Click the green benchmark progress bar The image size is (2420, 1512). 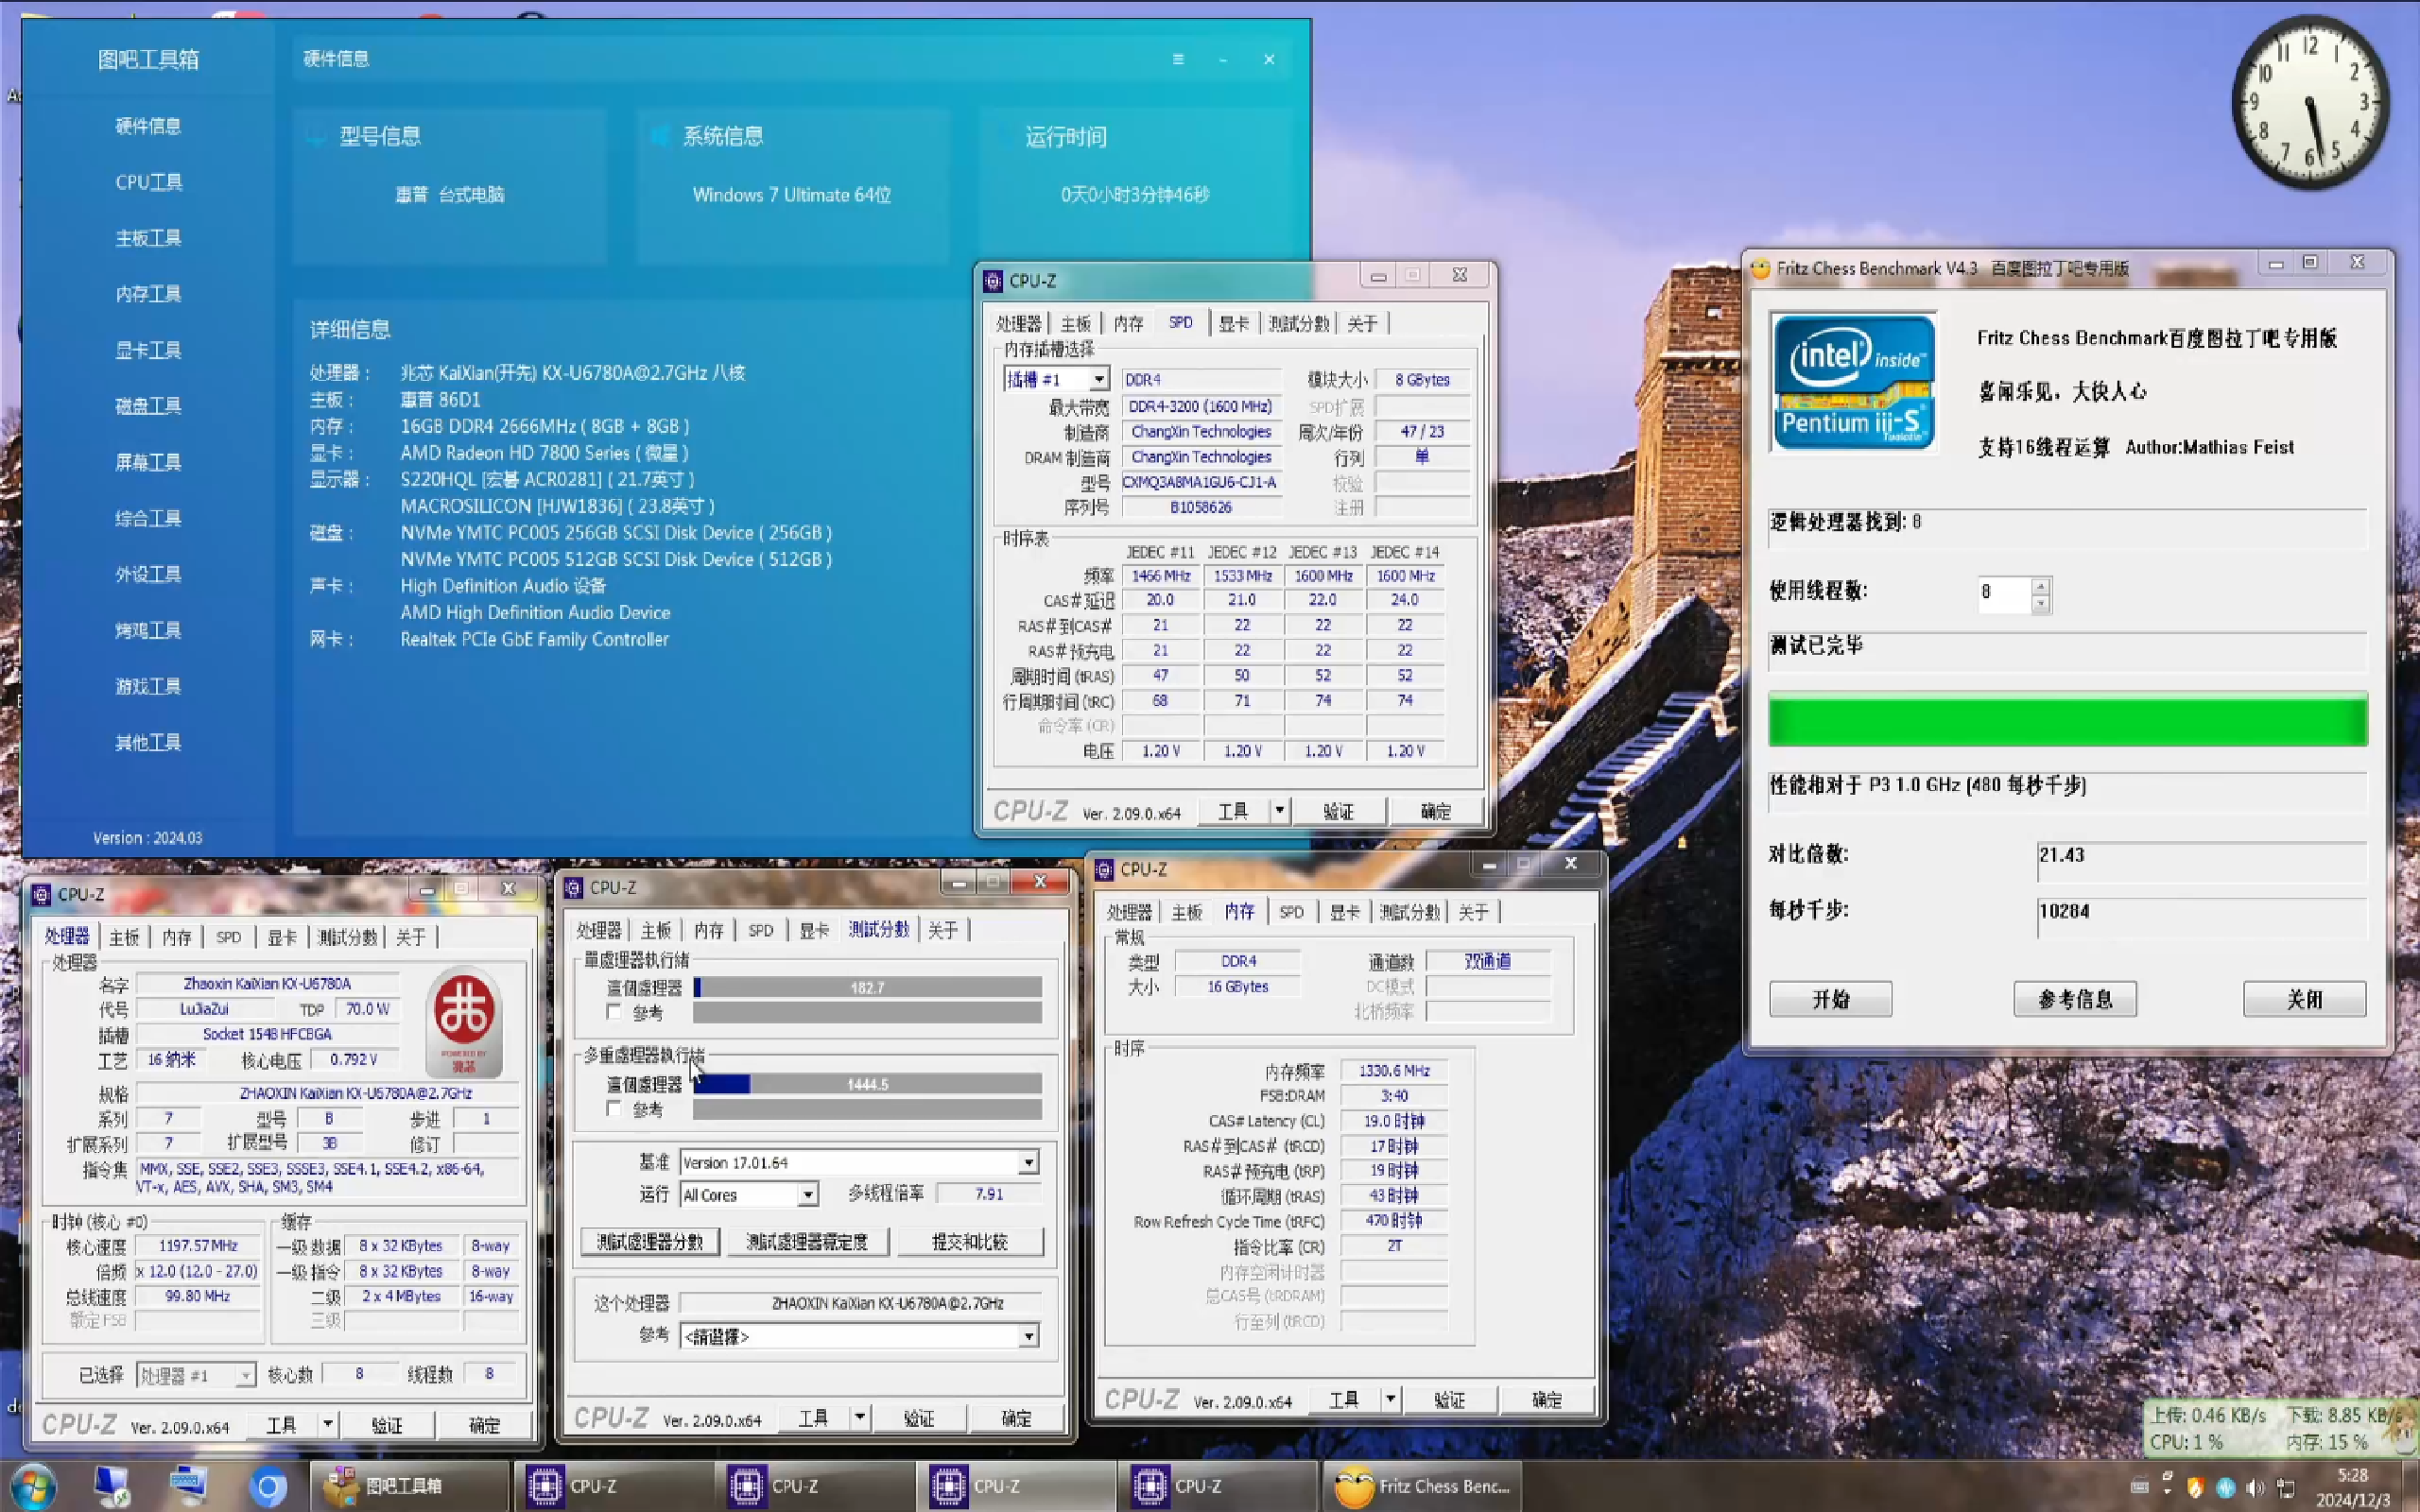click(x=2067, y=720)
